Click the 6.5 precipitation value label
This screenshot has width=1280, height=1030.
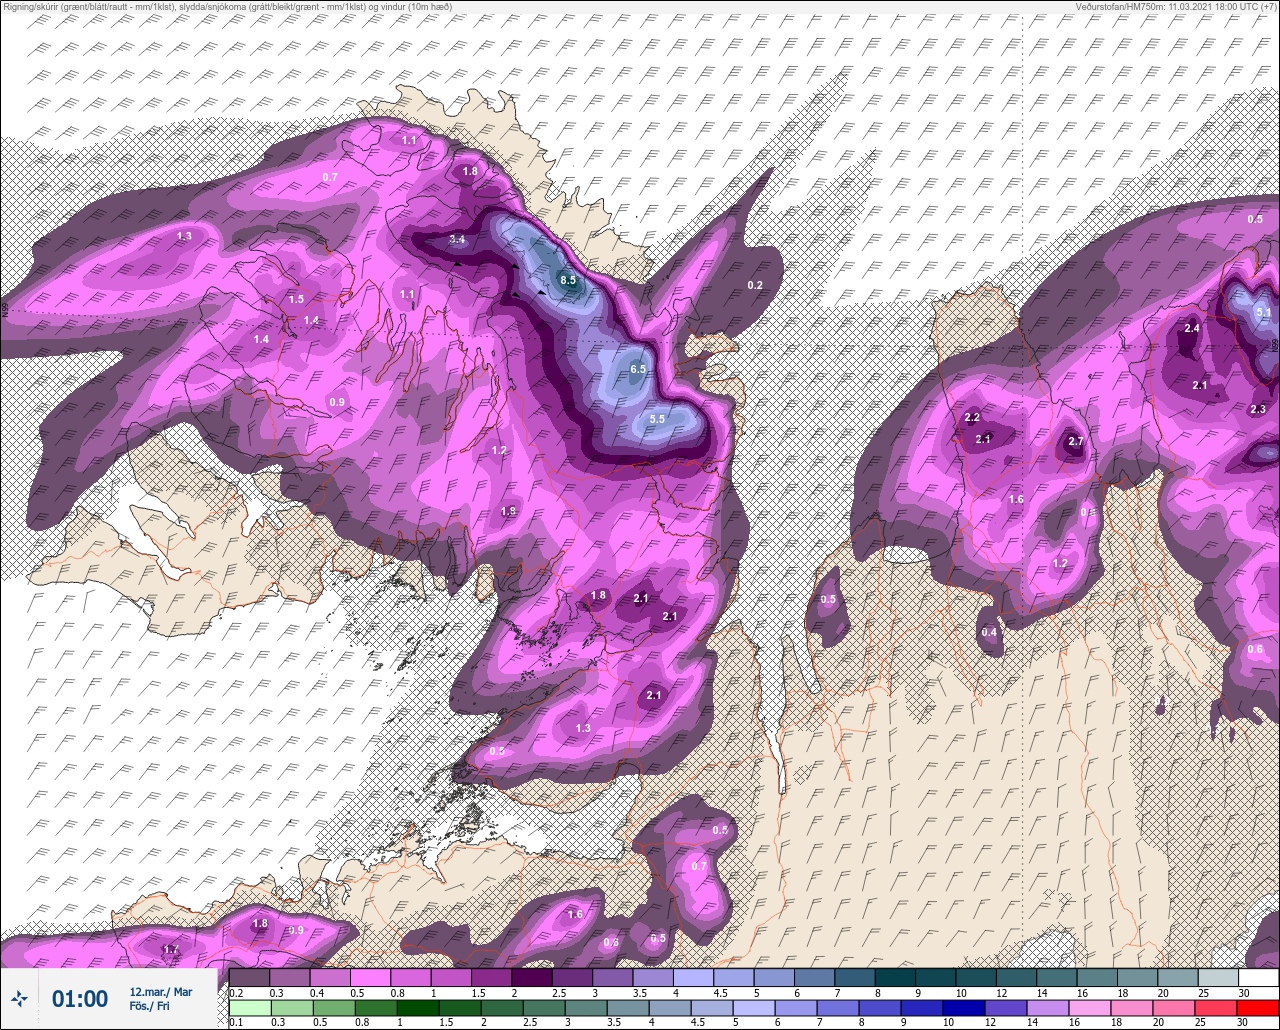639,369
